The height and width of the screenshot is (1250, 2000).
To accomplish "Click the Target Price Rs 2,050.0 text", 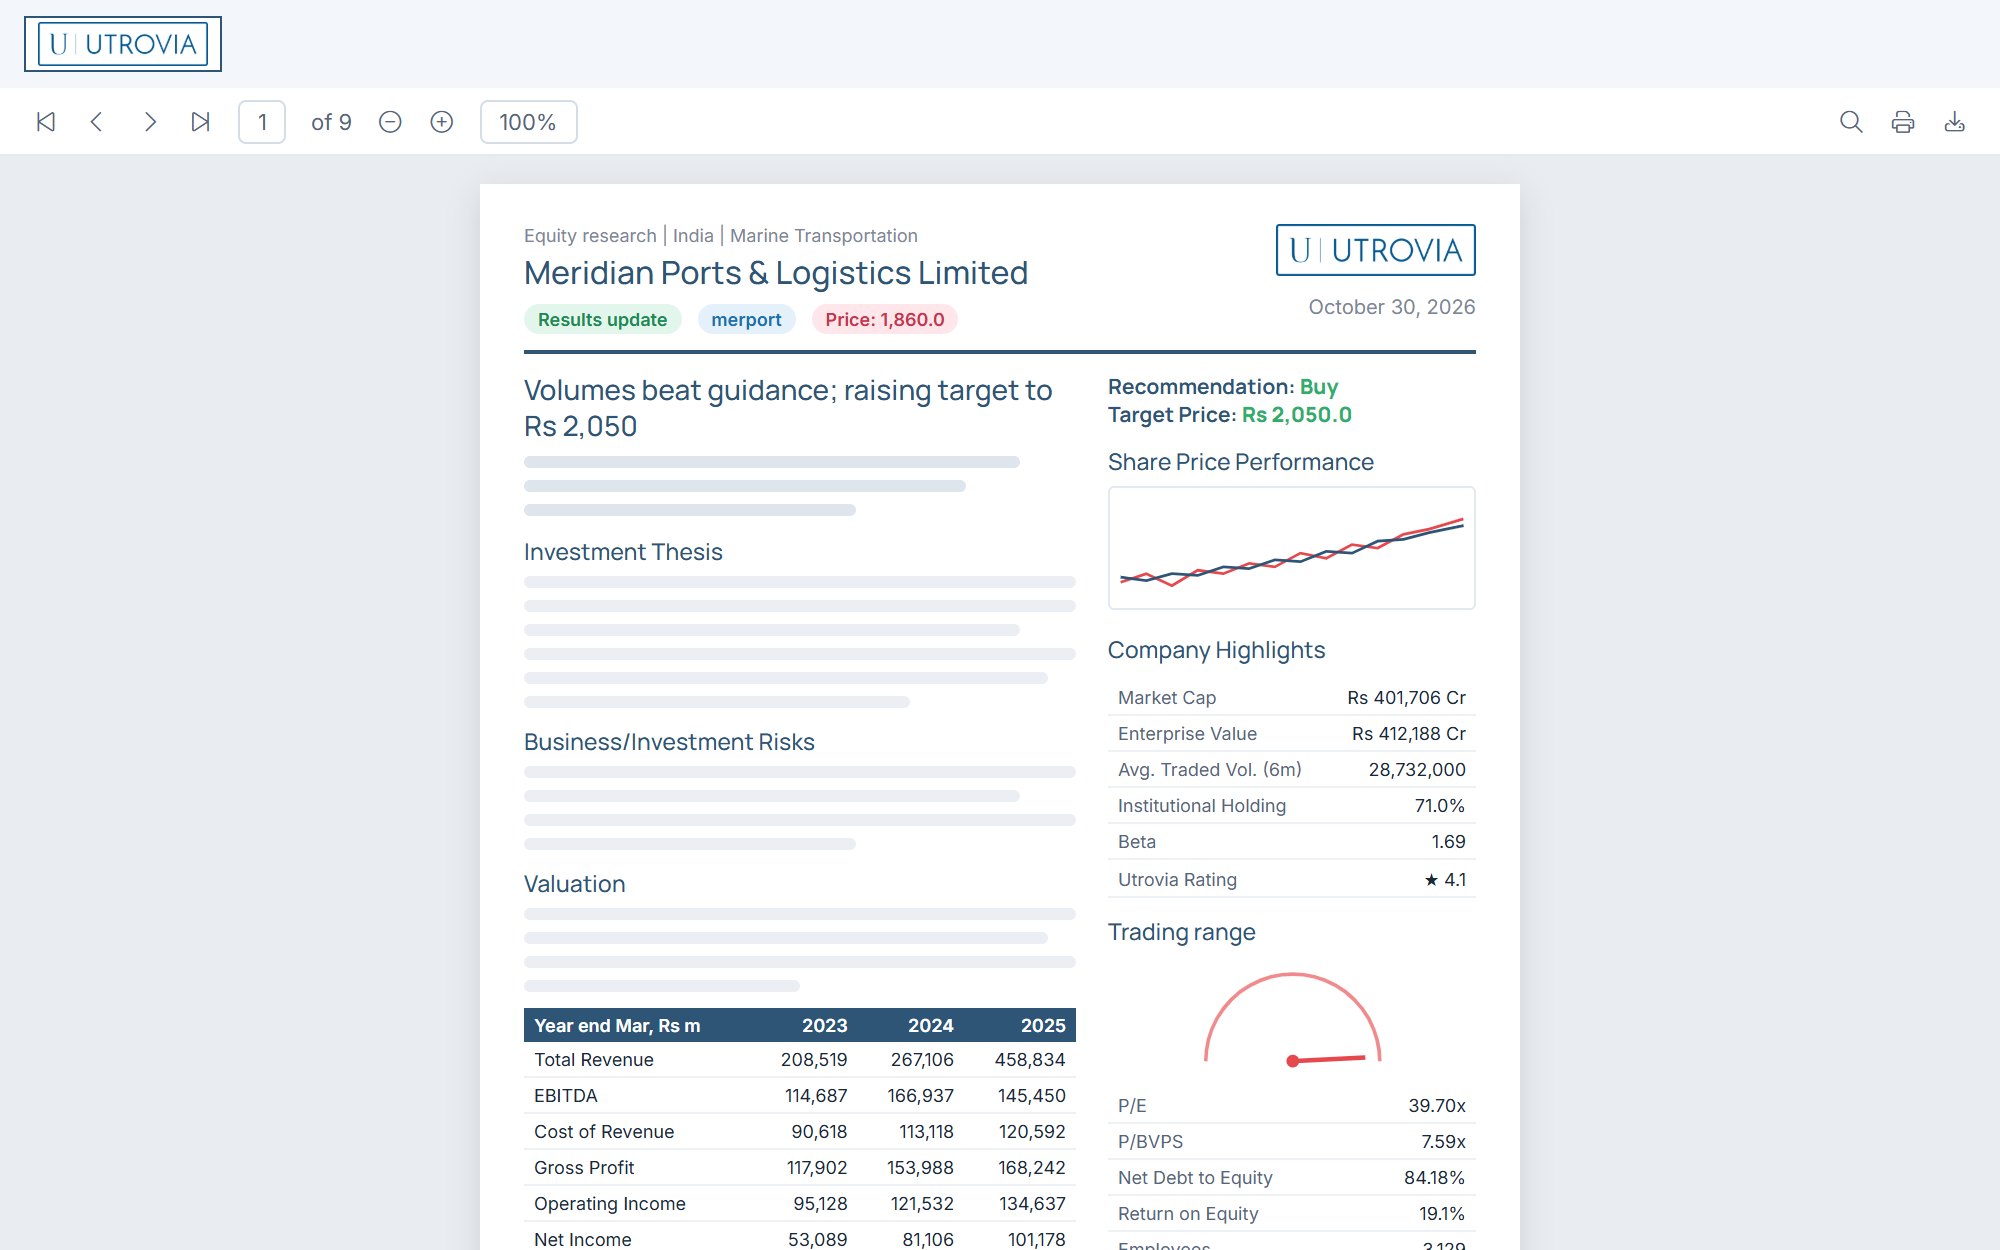I will pyautogui.click(x=1229, y=415).
